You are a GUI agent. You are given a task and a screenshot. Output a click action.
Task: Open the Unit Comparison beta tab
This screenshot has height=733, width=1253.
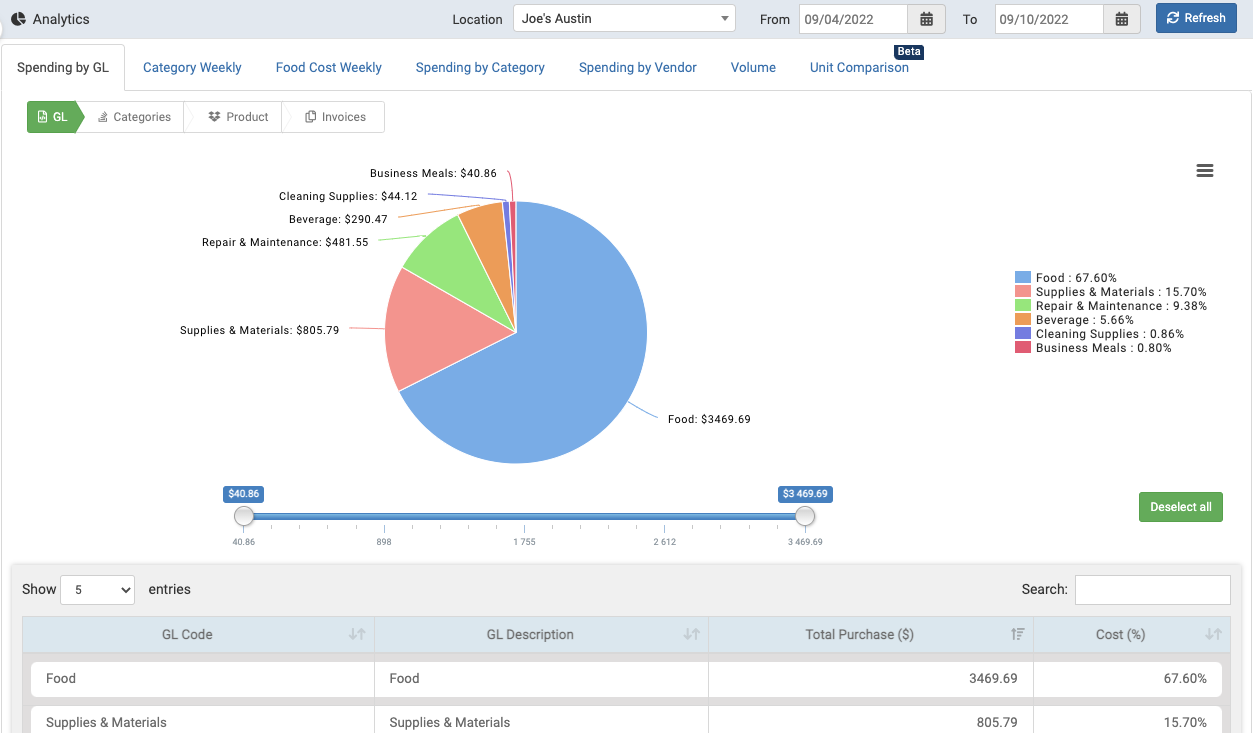point(859,67)
